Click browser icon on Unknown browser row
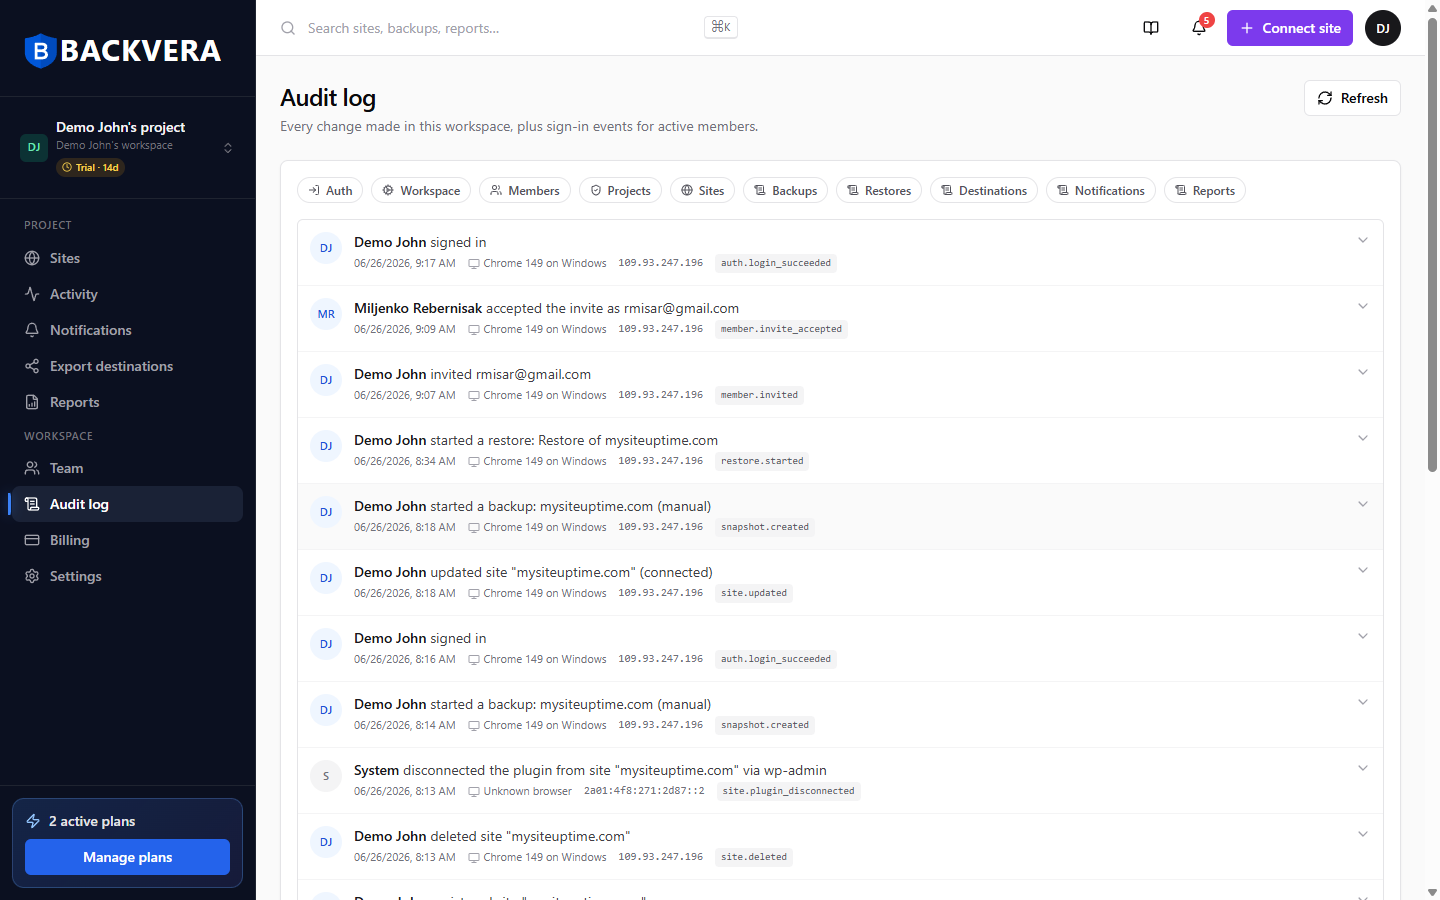 [x=474, y=792]
